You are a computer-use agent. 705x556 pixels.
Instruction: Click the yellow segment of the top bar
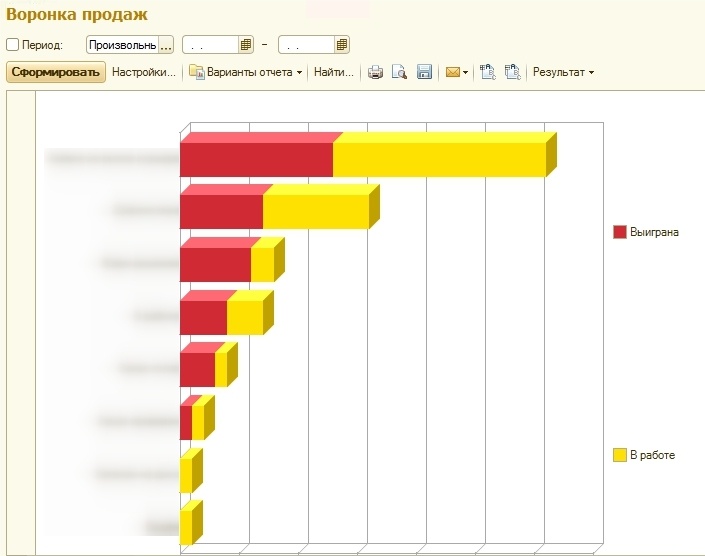[x=439, y=160]
